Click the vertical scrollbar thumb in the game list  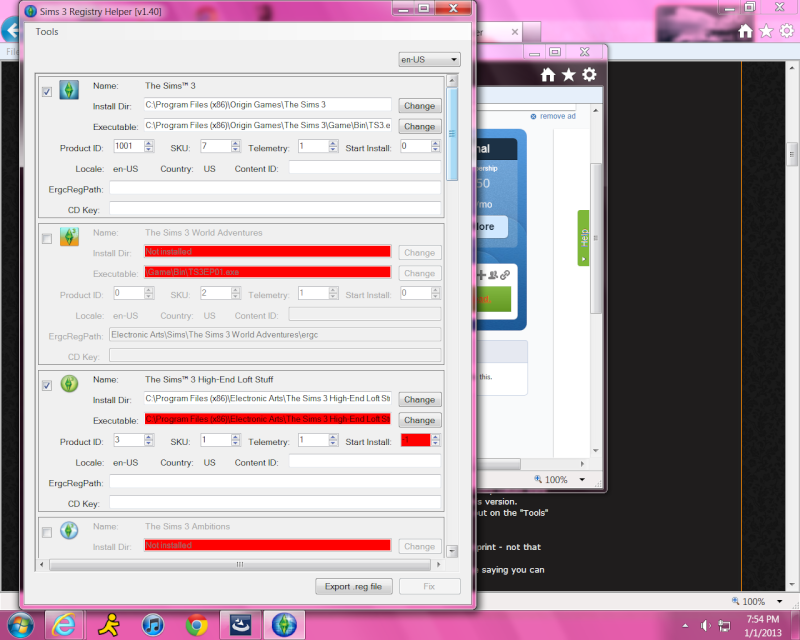[x=452, y=134]
